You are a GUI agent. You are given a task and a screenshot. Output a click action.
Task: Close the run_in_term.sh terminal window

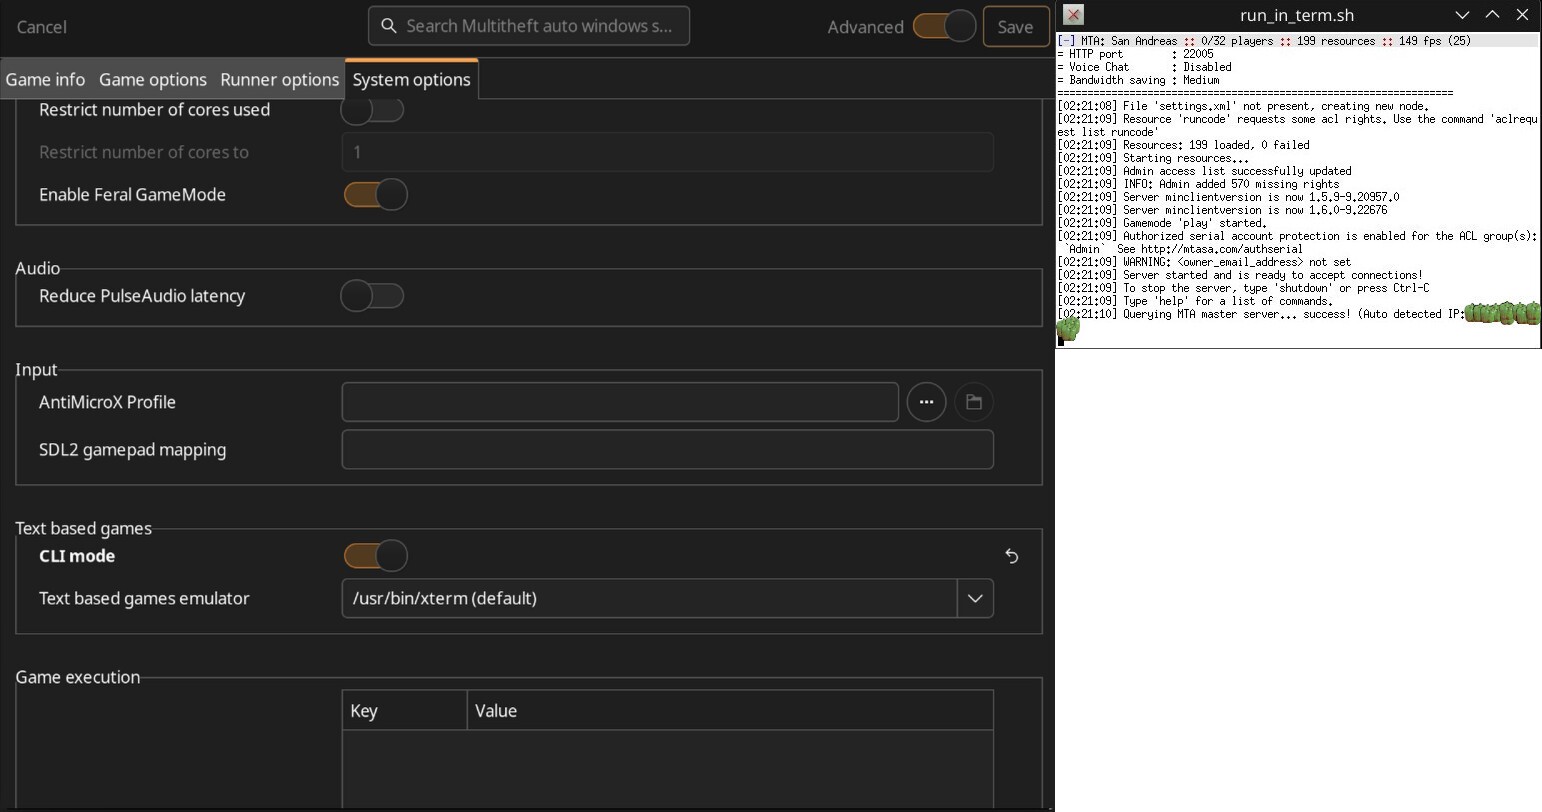pyautogui.click(x=1522, y=15)
